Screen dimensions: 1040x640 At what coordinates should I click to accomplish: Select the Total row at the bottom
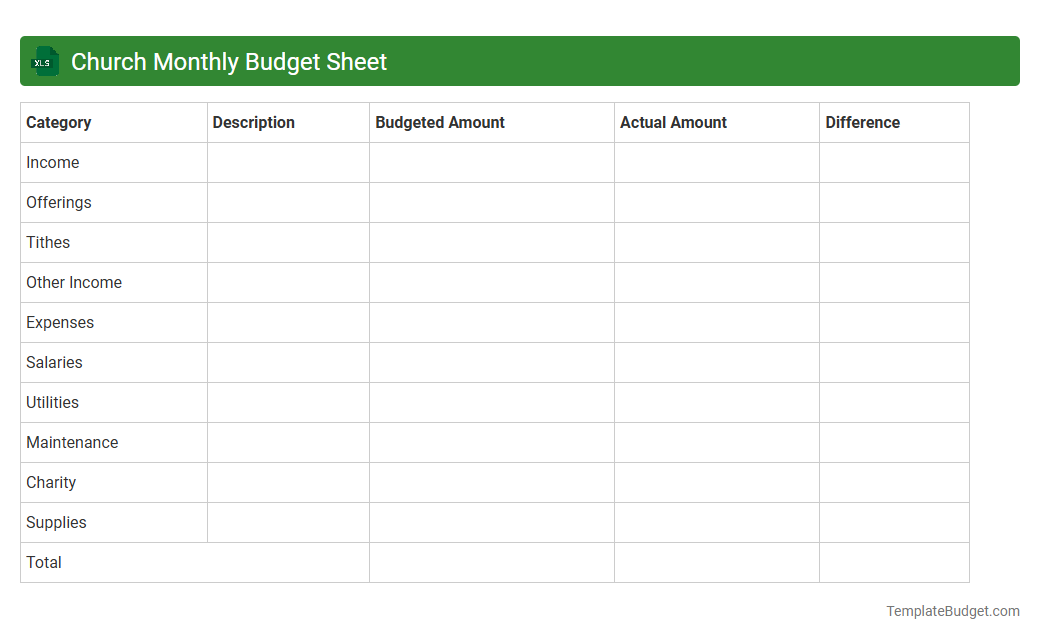pos(44,562)
